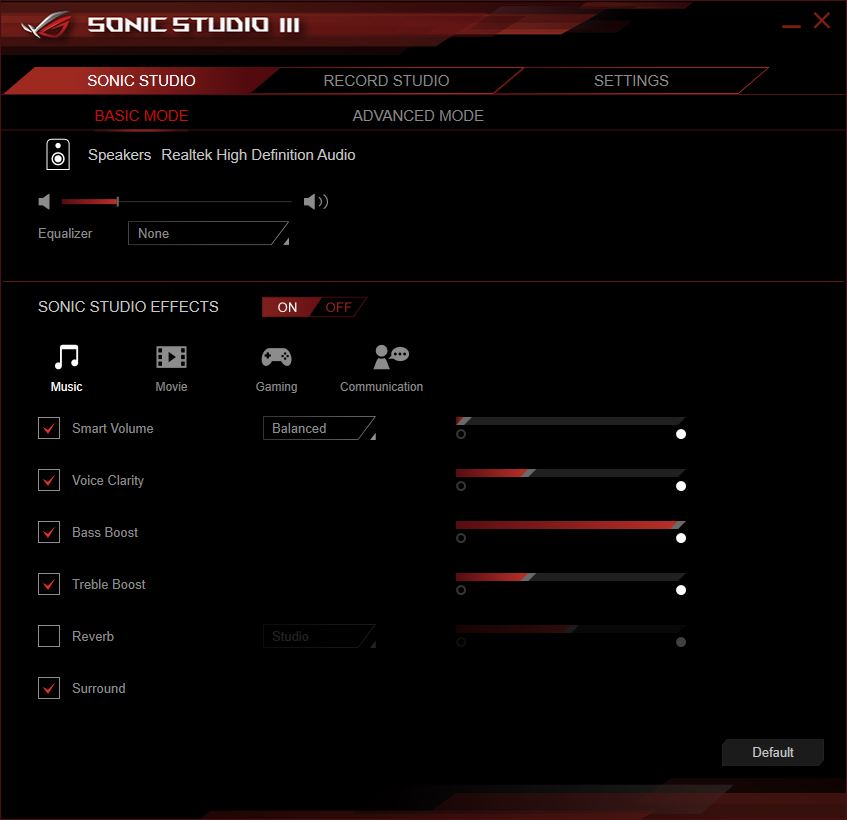Viewport: 847px width, 820px height.
Task: Click Smart Volume maximum circle marker
Action: [681, 434]
